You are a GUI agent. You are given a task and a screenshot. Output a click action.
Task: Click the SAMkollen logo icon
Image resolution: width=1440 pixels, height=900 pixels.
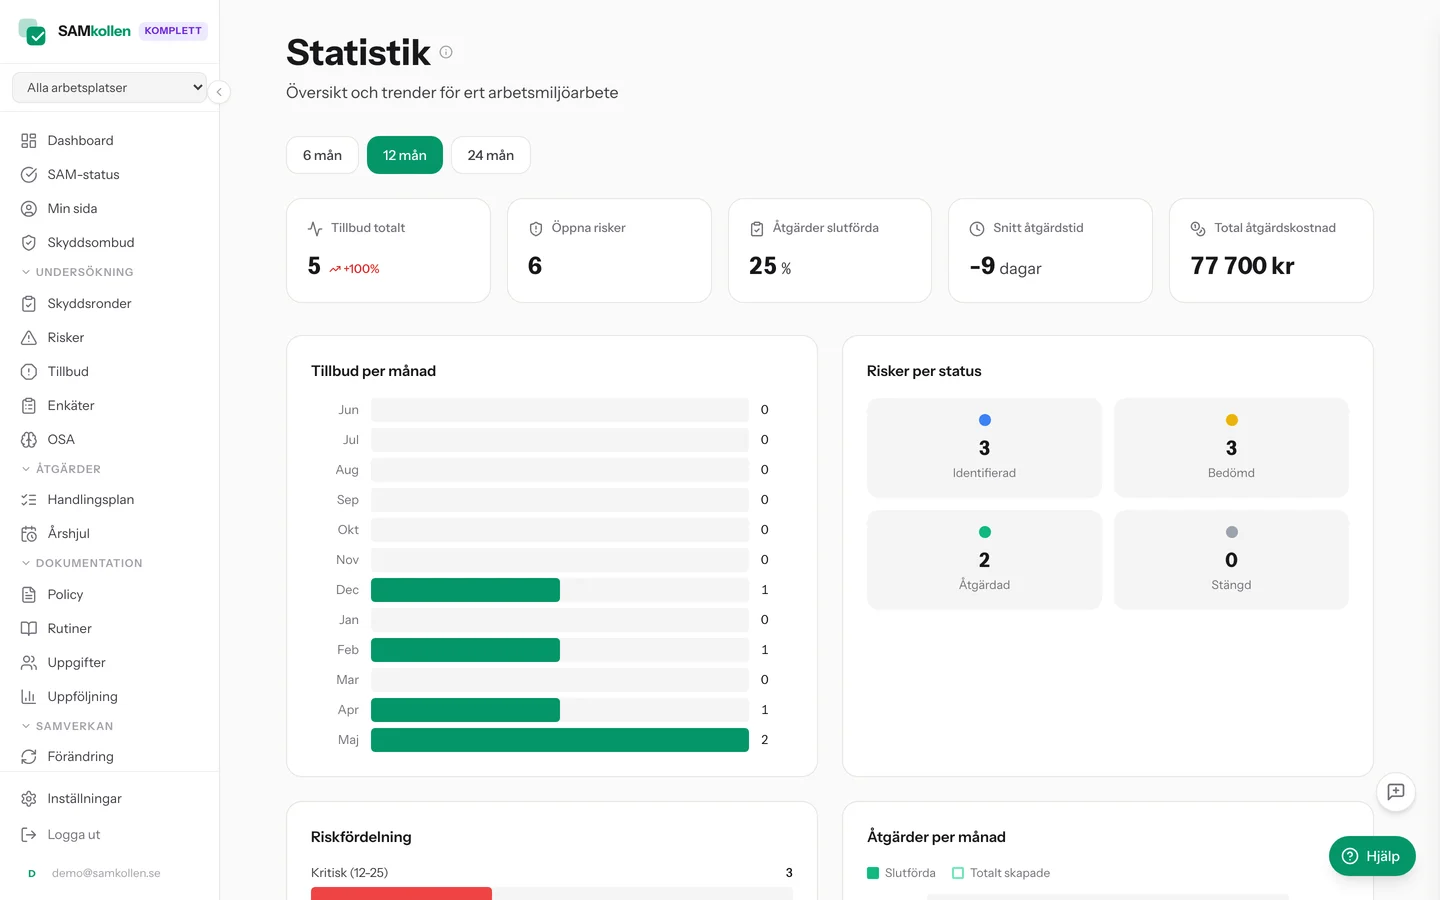point(32,31)
